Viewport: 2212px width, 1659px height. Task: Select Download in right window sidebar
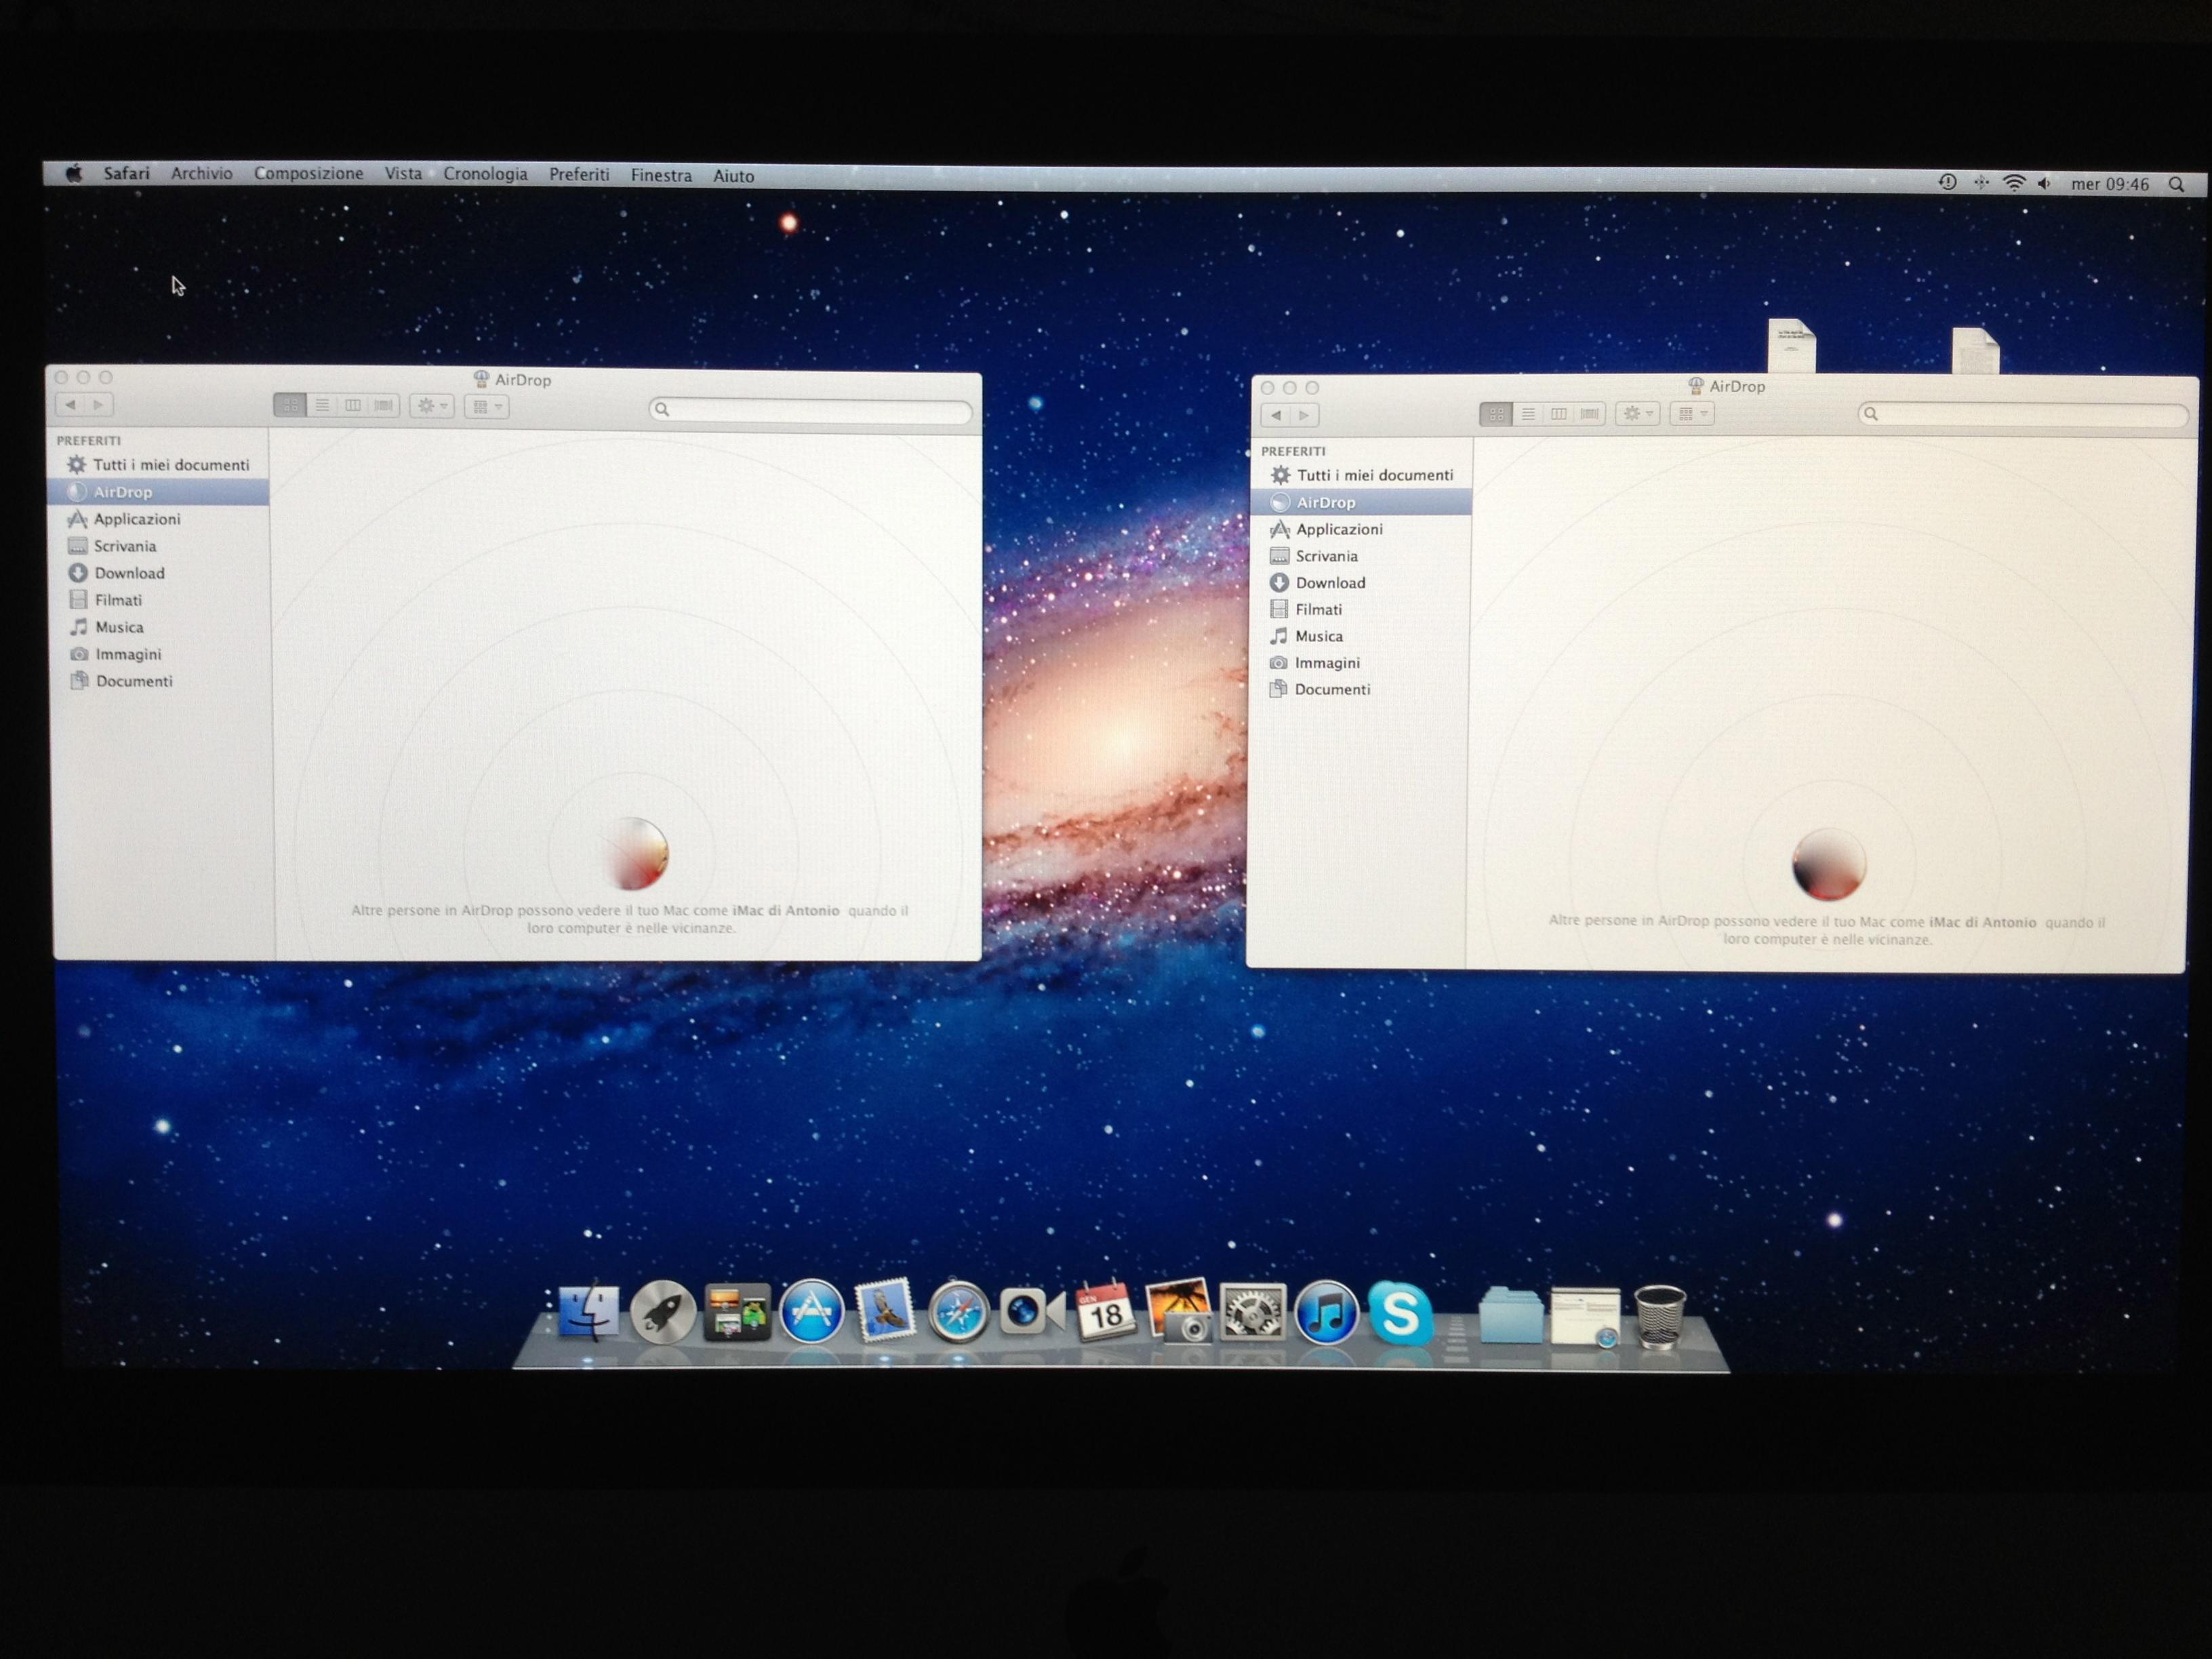tap(1330, 583)
